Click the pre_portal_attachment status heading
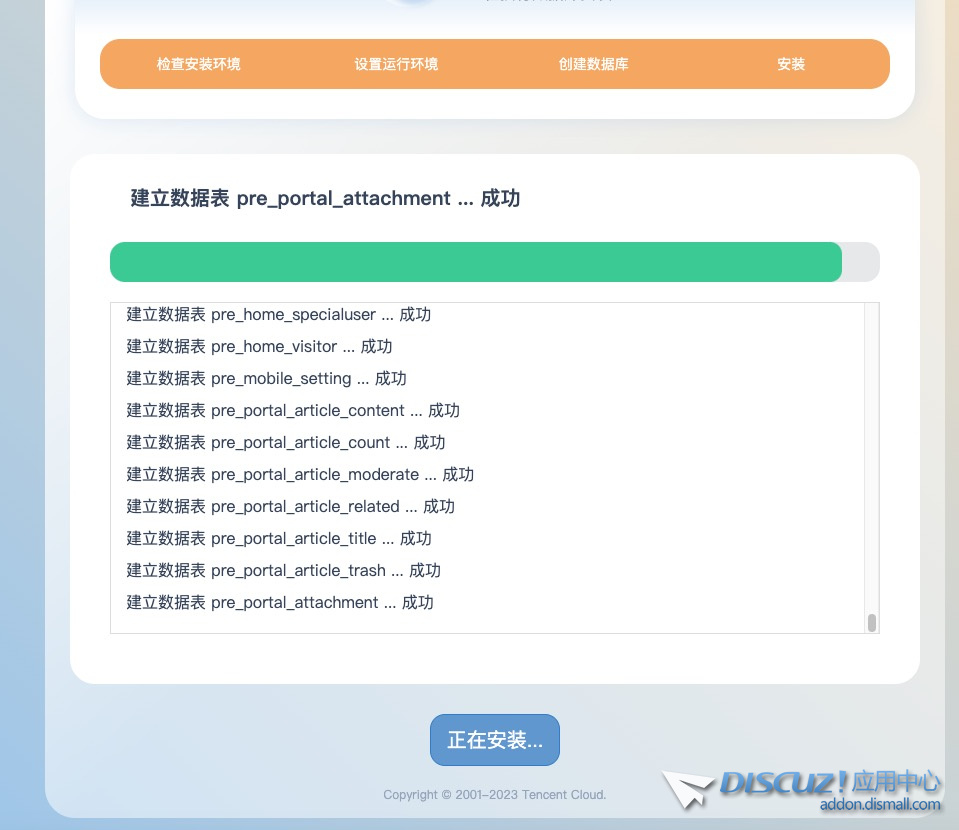The image size is (959, 830). pyautogui.click(x=325, y=198)
